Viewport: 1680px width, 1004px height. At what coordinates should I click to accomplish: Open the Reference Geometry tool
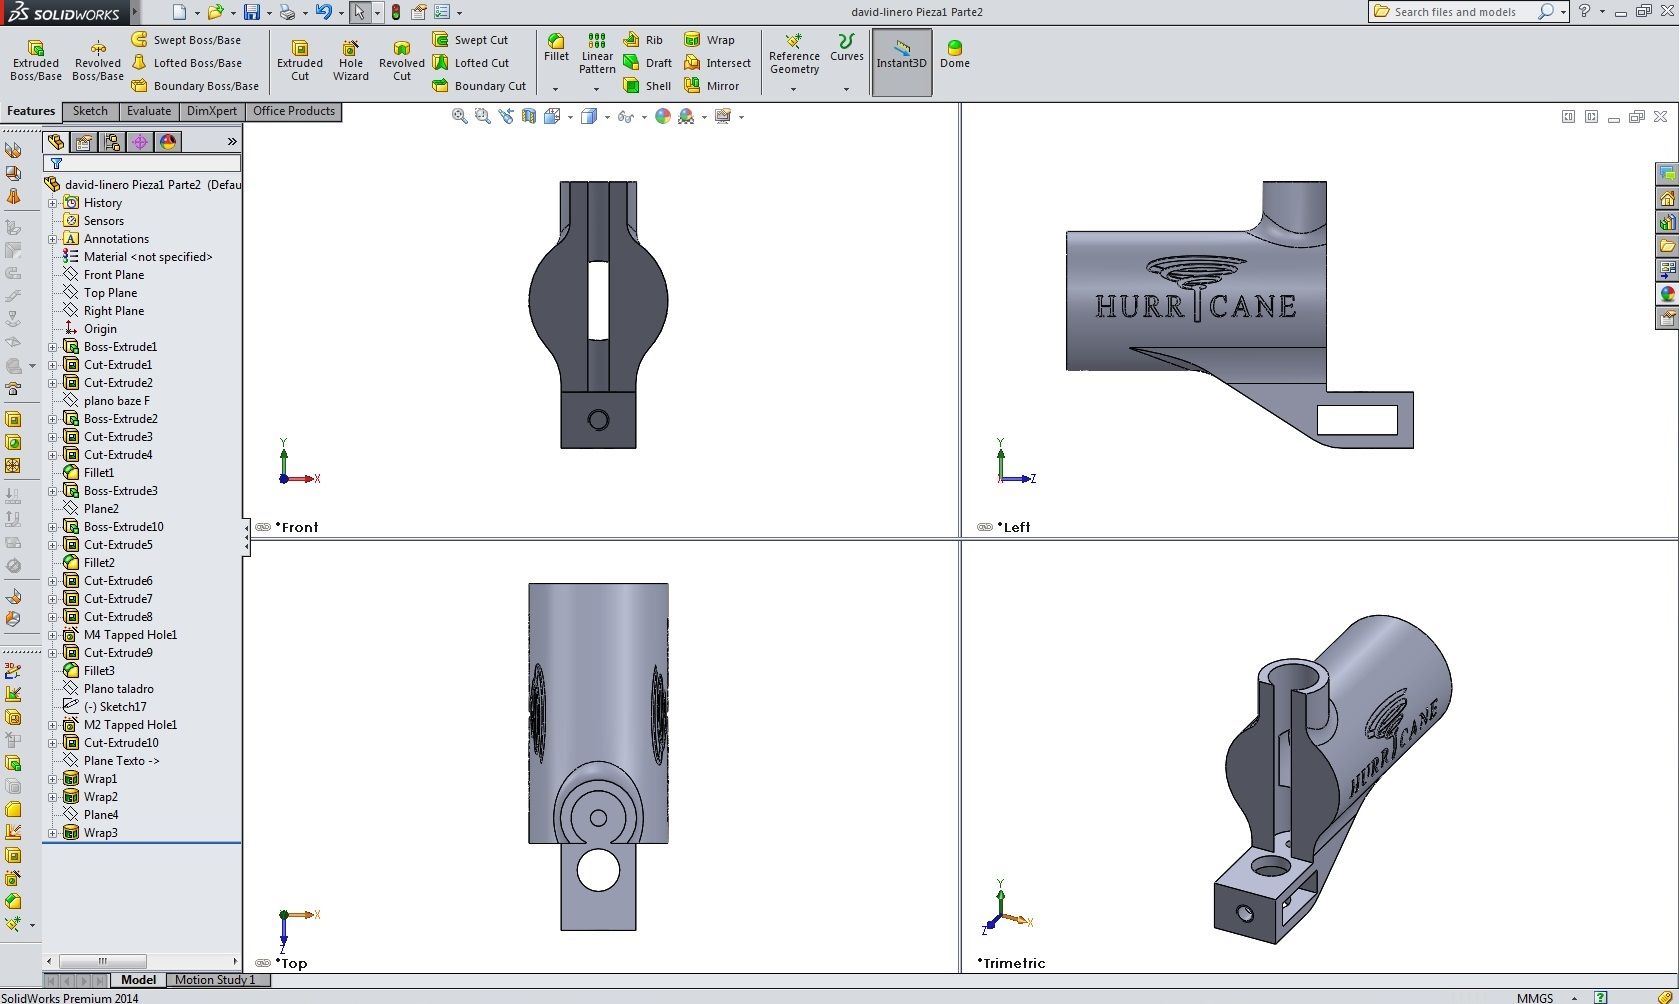794,54
